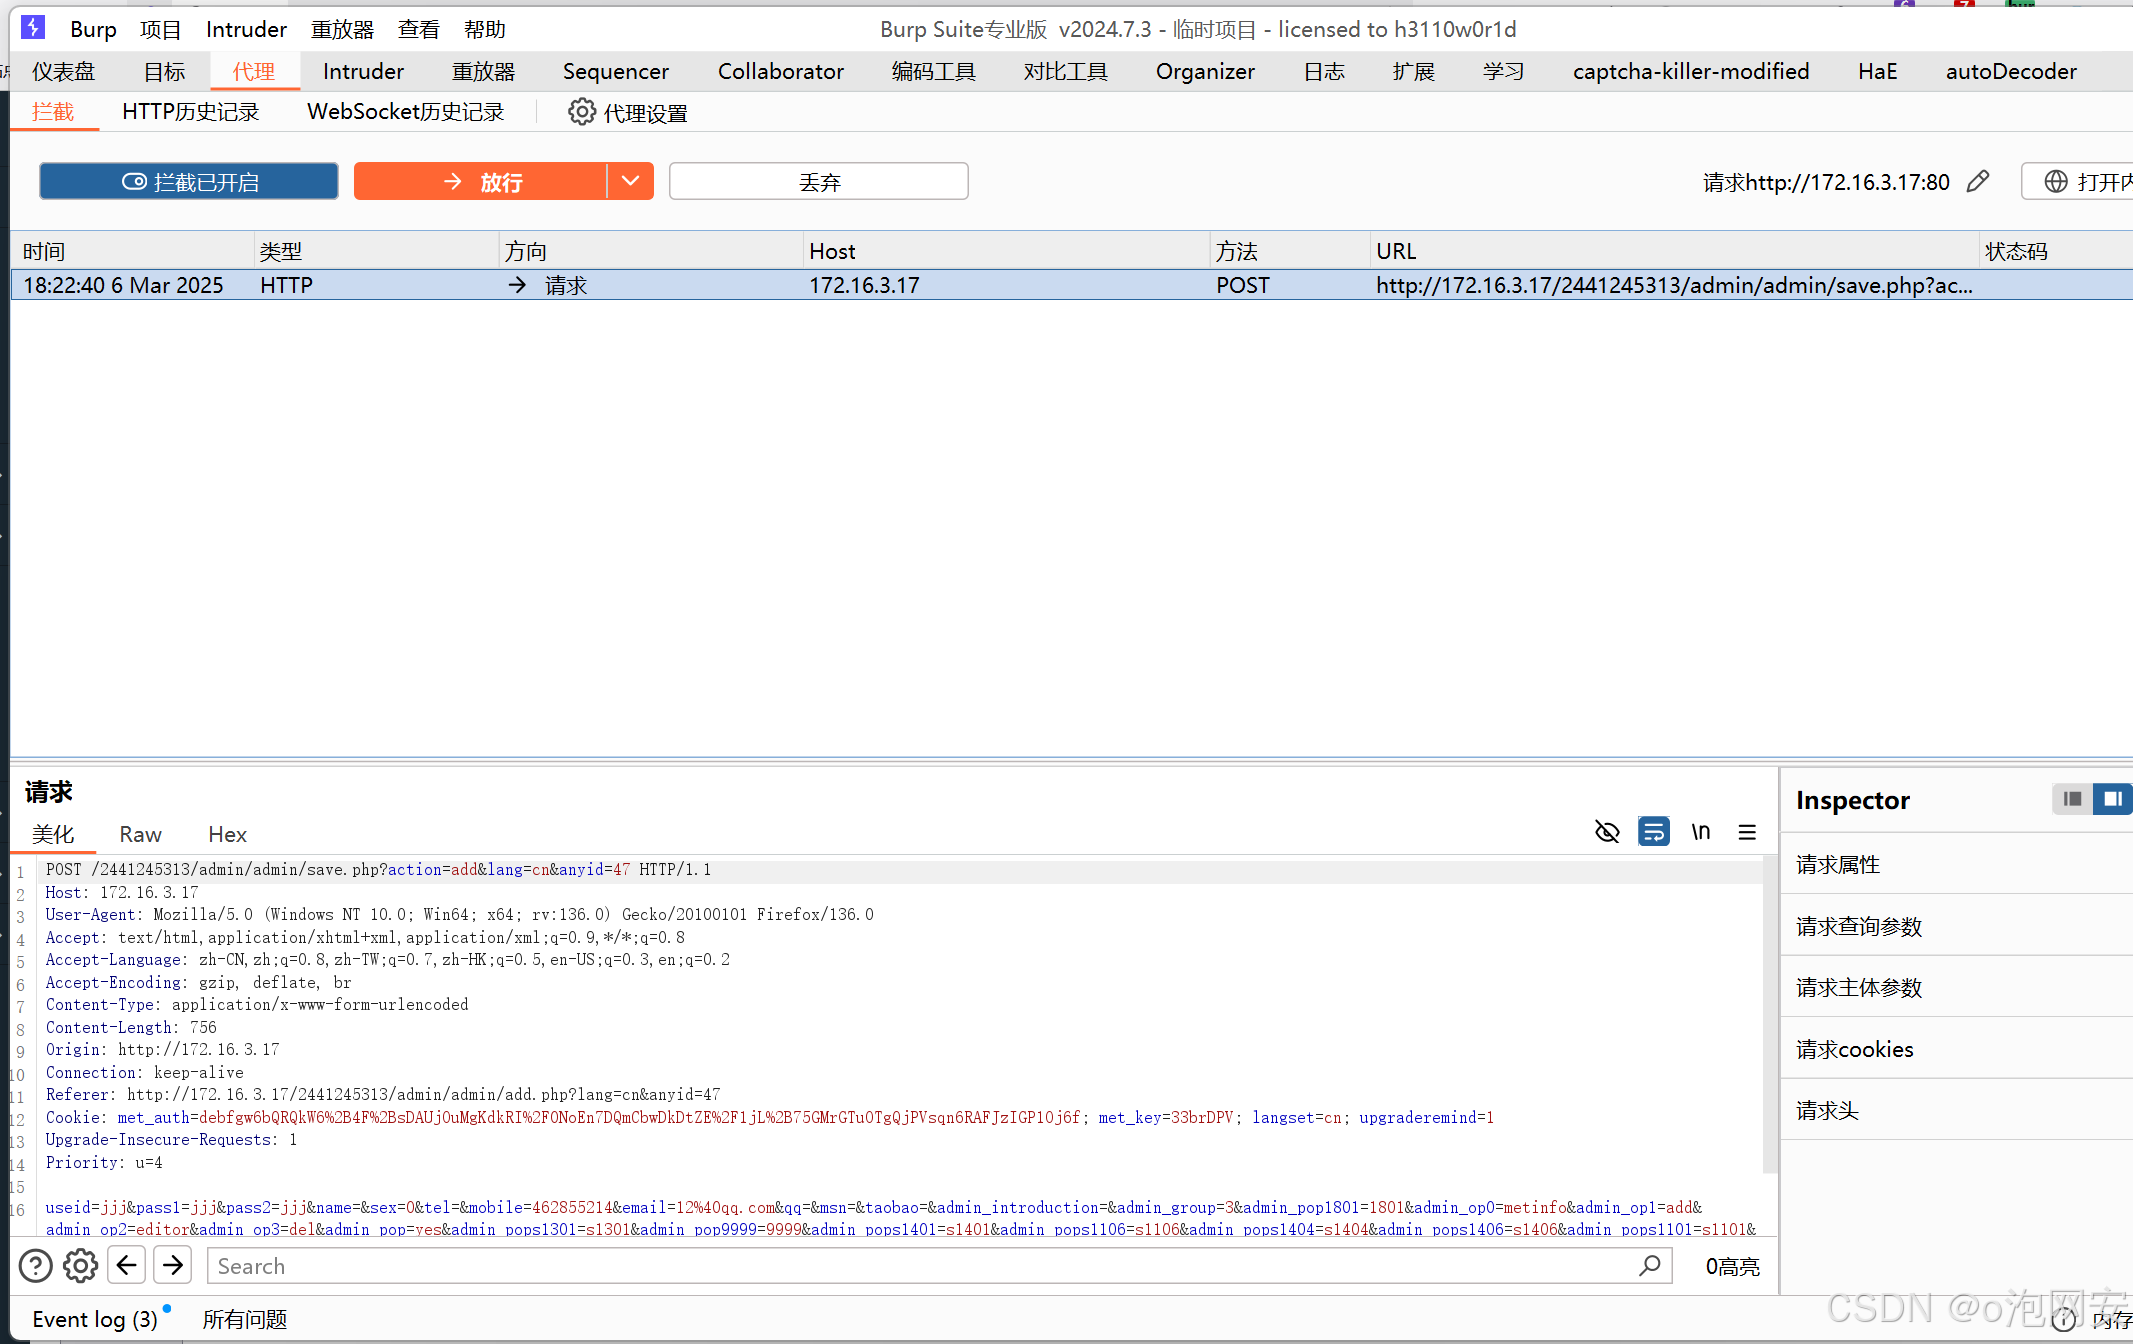
Task: Expand the forward button dropdown arrow
Action: [630, 182]
